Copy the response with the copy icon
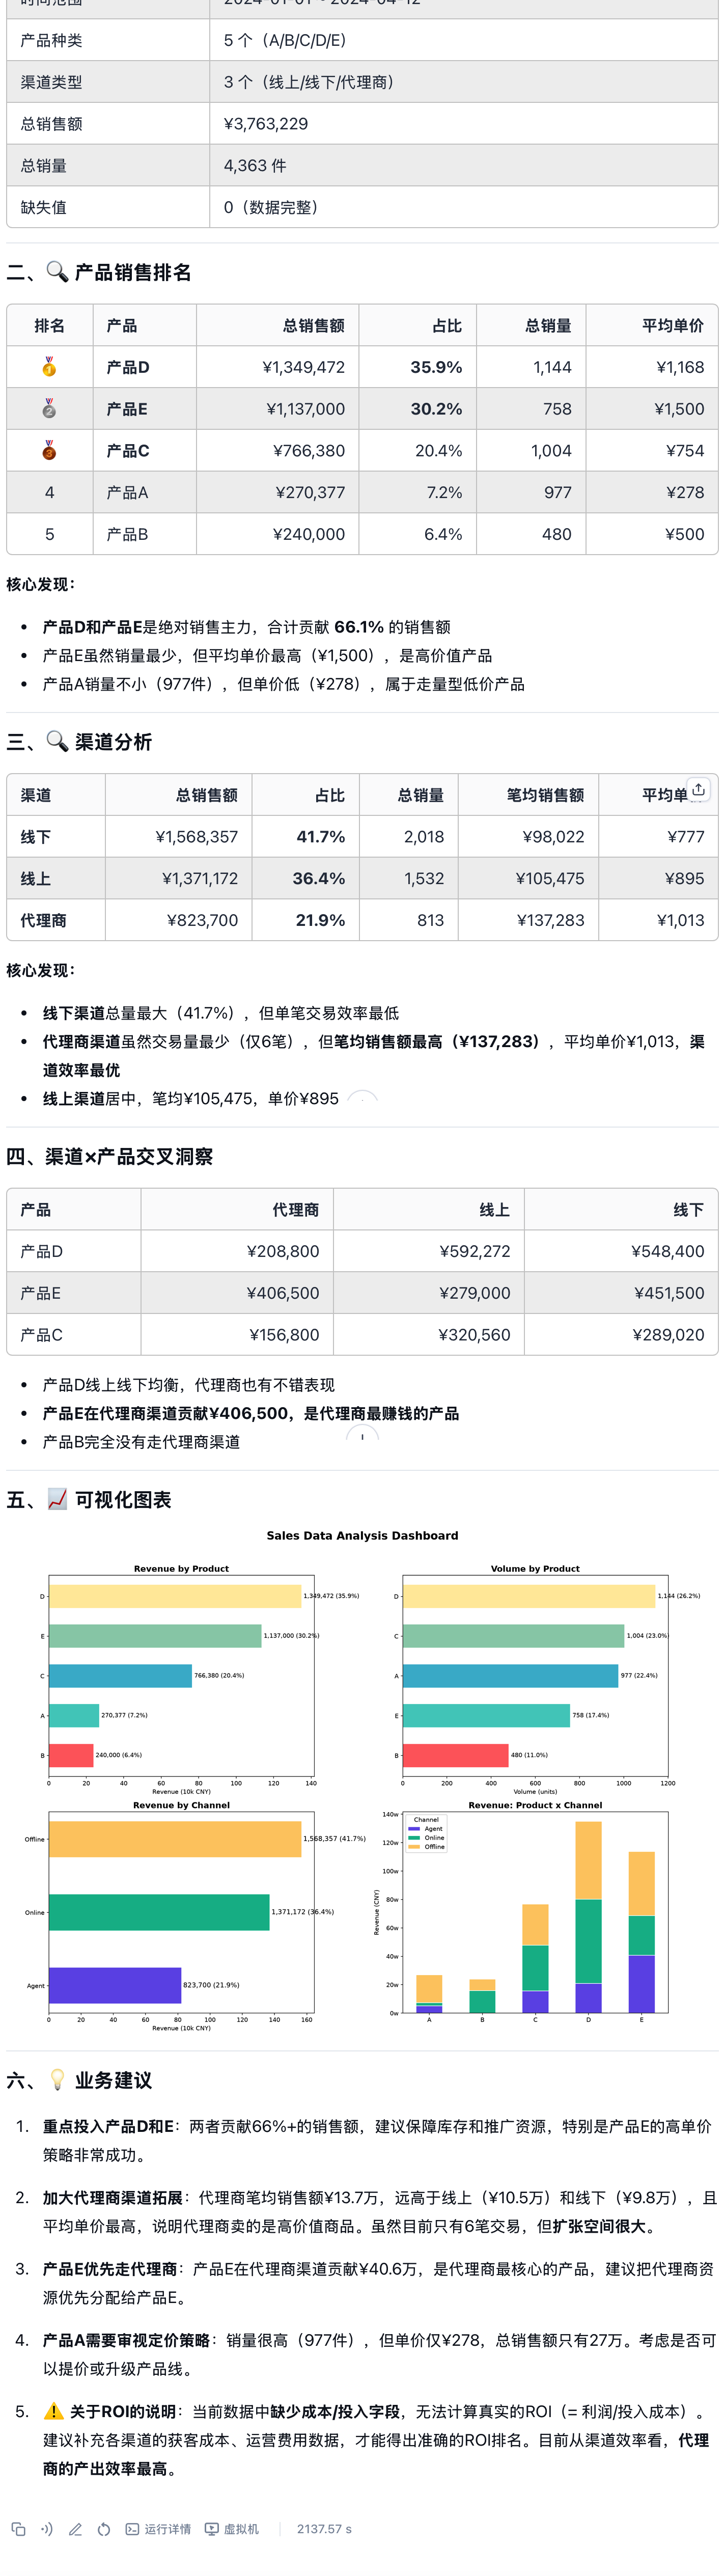The image size is (724, 2576). tap(18, 2529)
